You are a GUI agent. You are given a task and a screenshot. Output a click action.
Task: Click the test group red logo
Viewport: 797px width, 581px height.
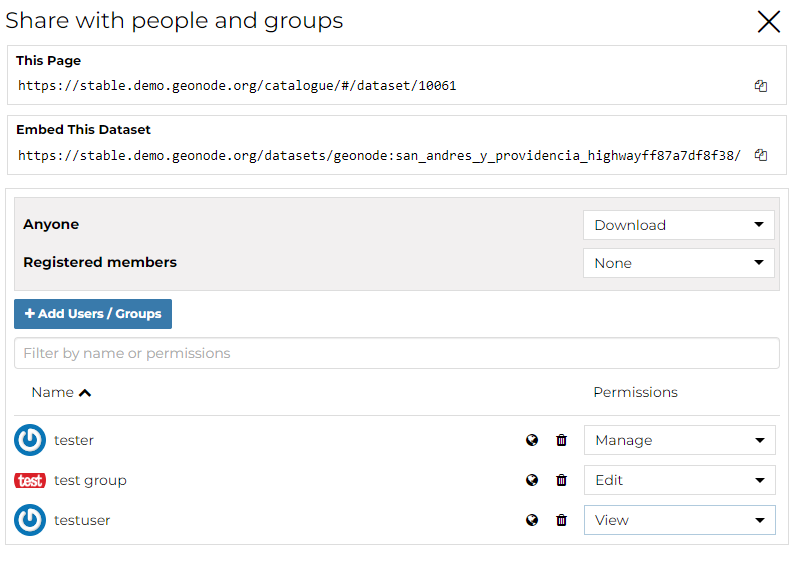30,480
